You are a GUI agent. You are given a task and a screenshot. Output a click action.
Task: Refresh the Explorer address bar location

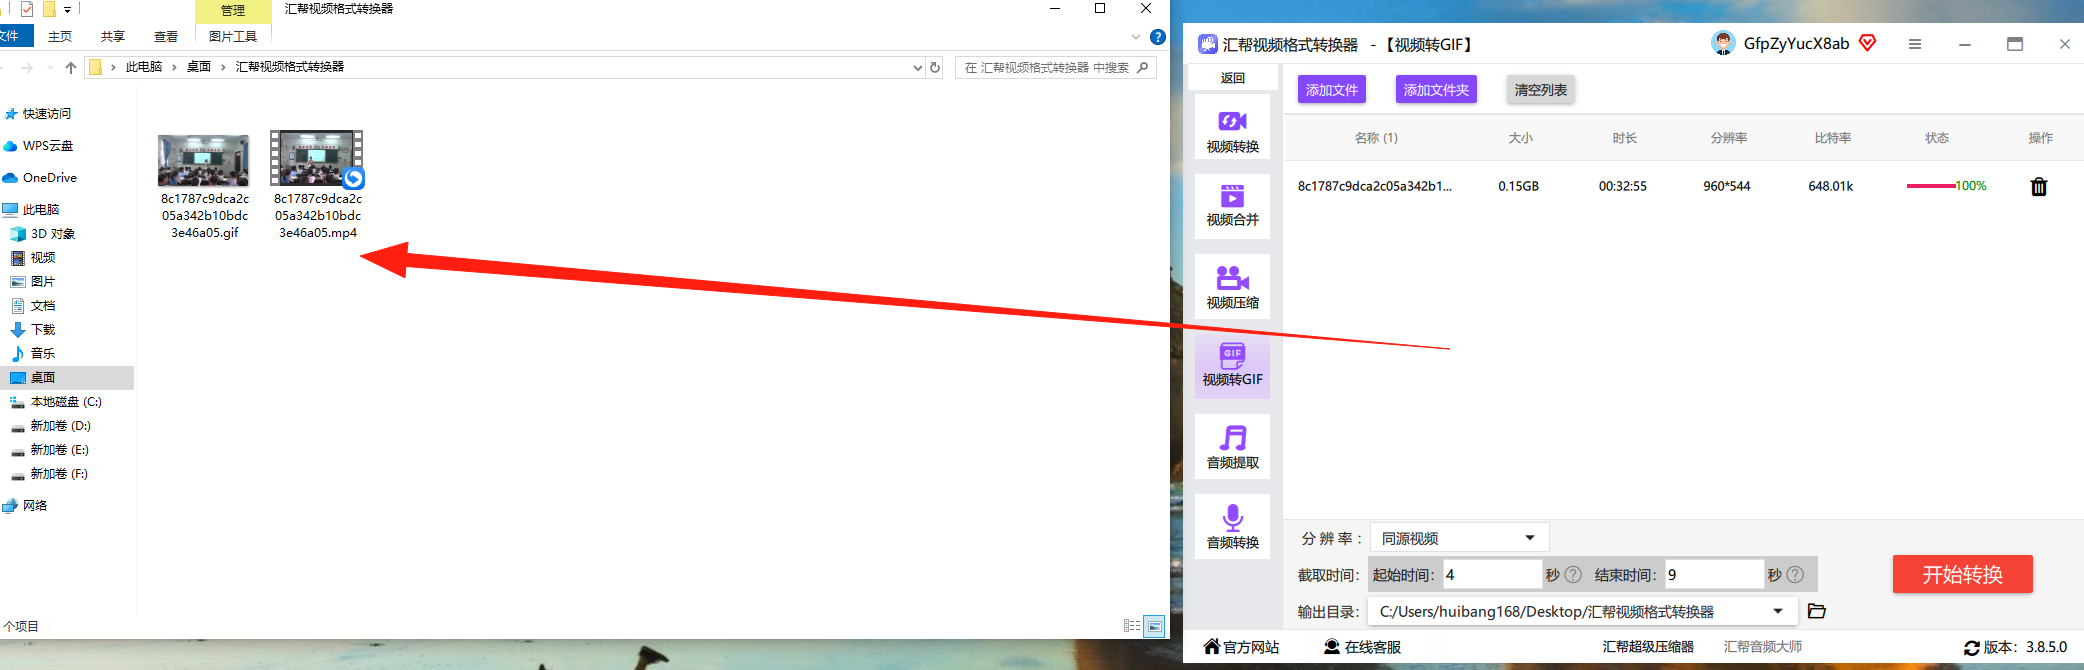click(x=935, y=67)
